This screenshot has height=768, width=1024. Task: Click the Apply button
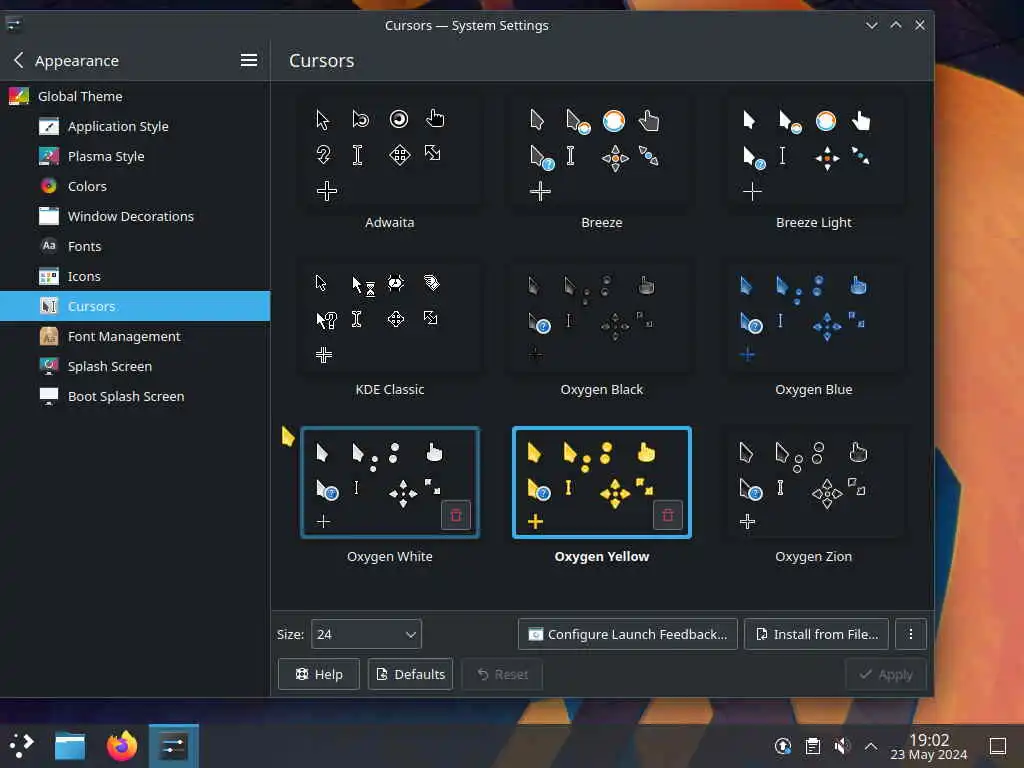886,674
